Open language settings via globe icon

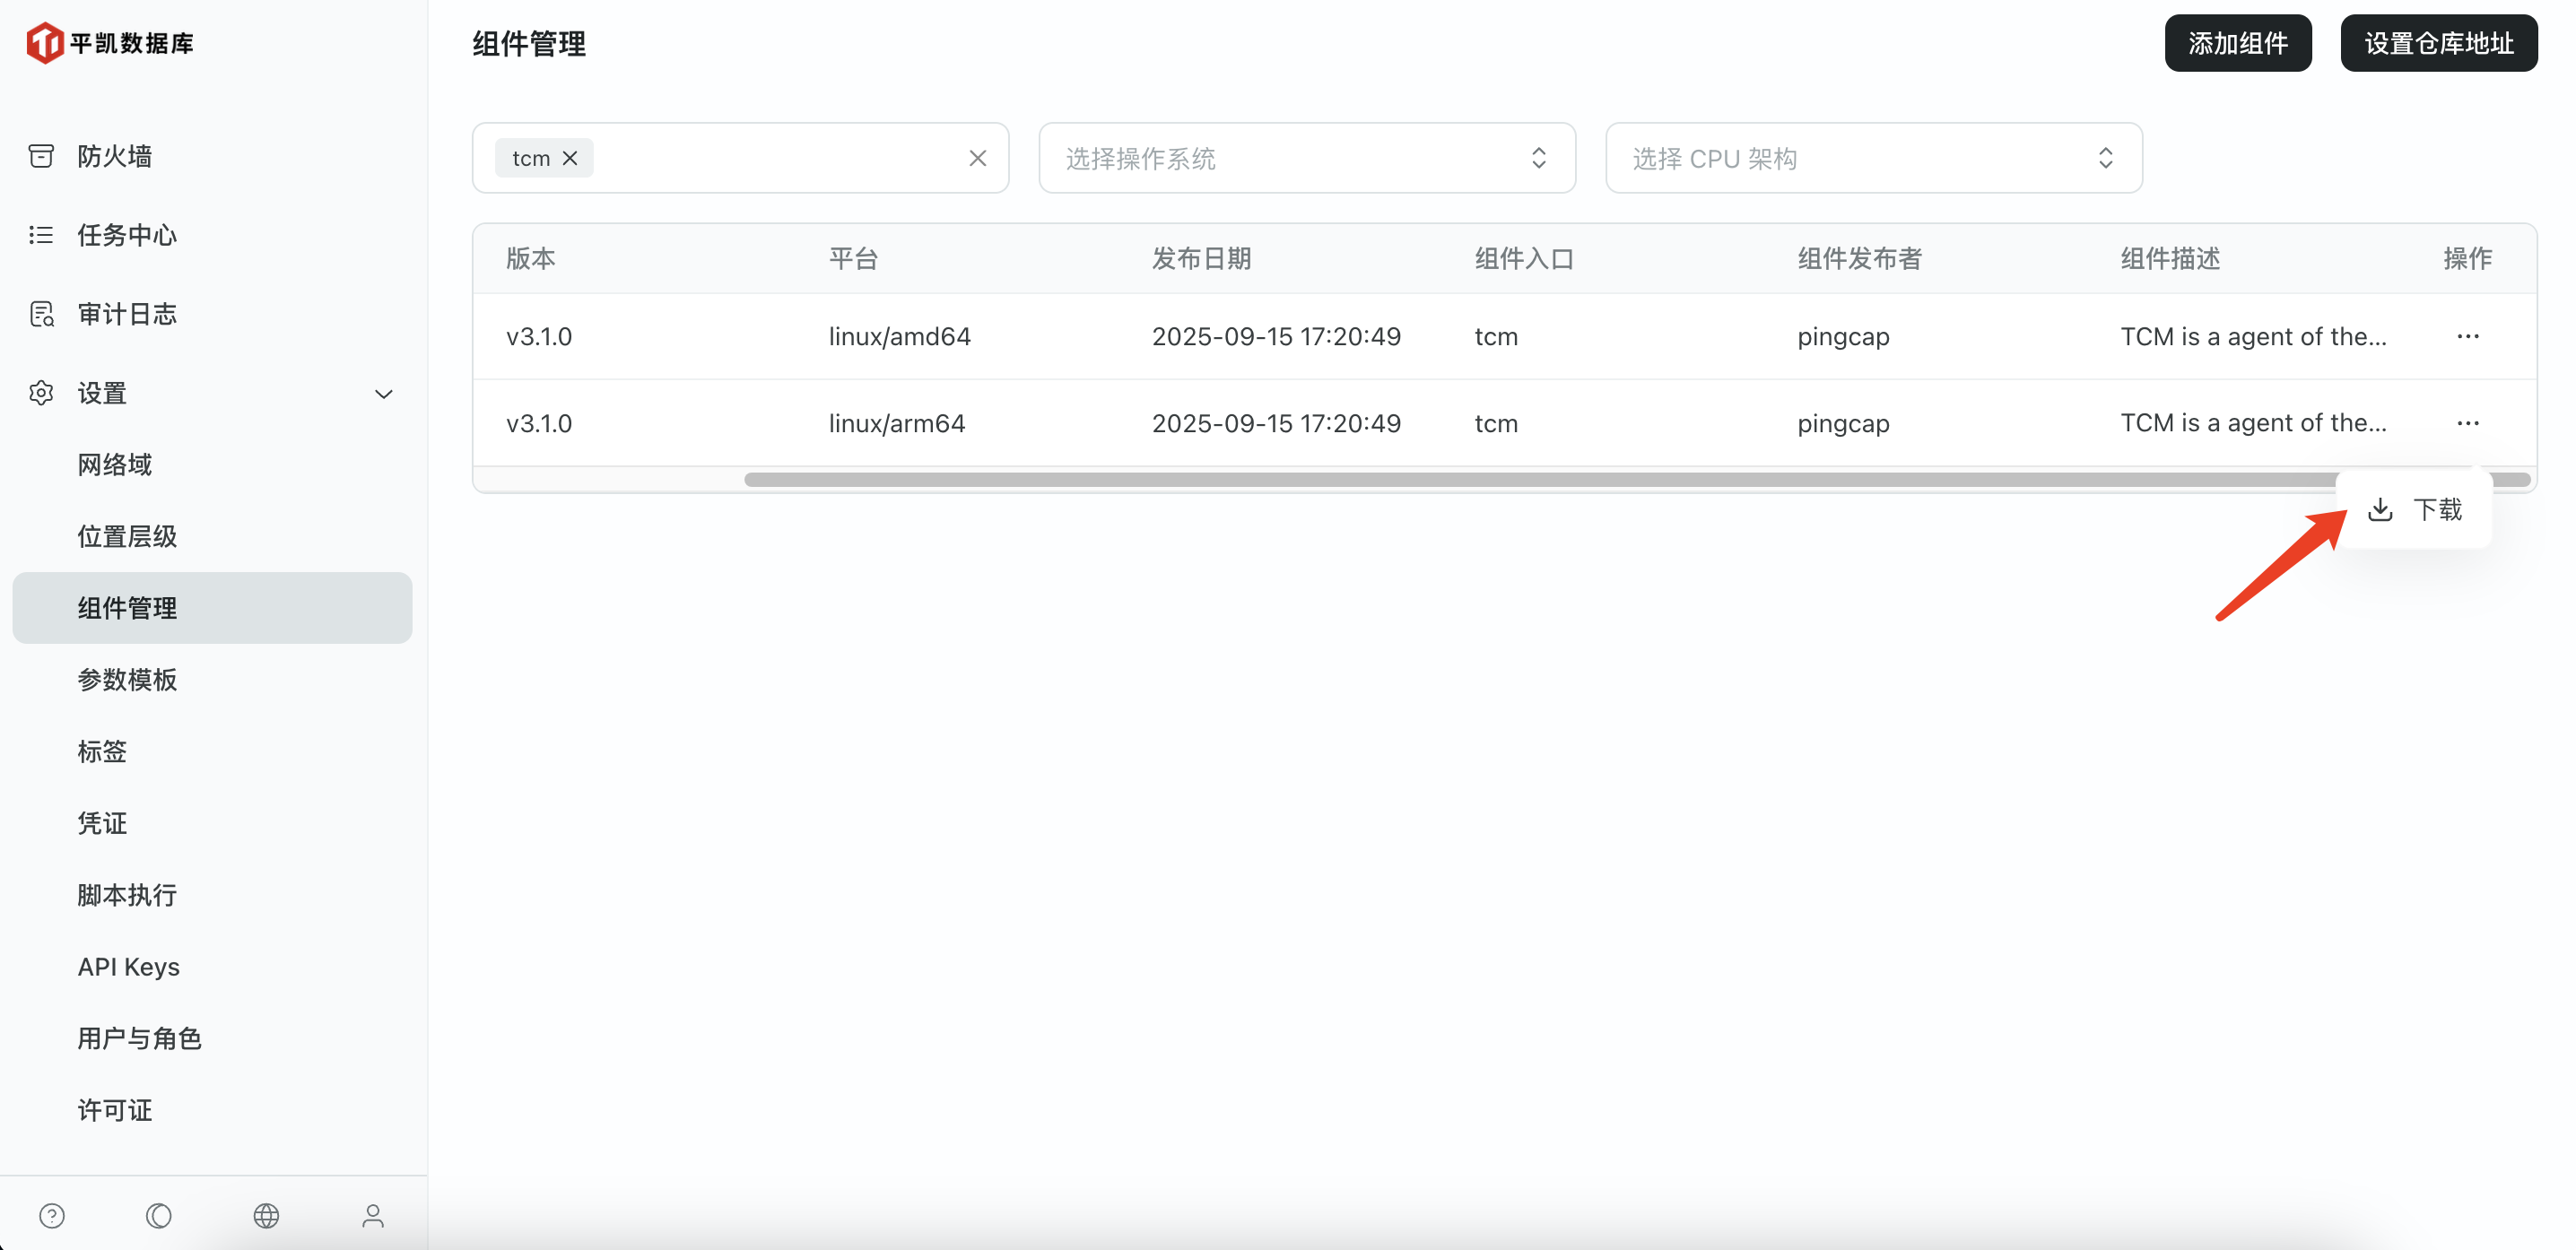[x=266, y=1215]
